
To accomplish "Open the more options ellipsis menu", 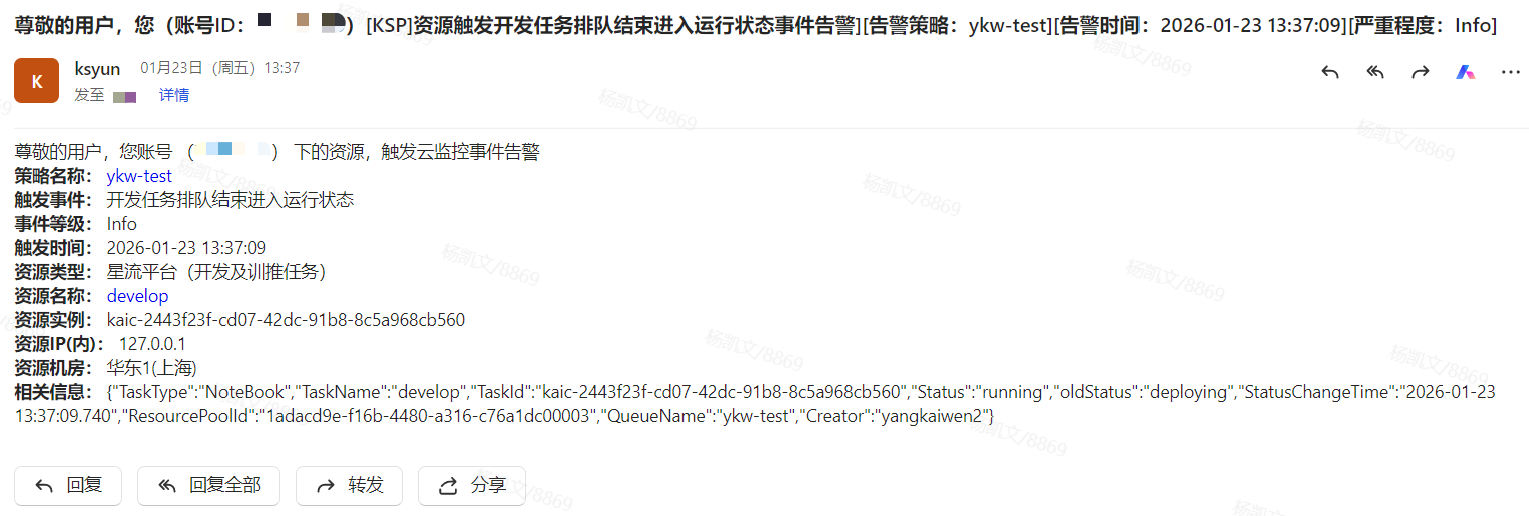I will click(1511, 72).
